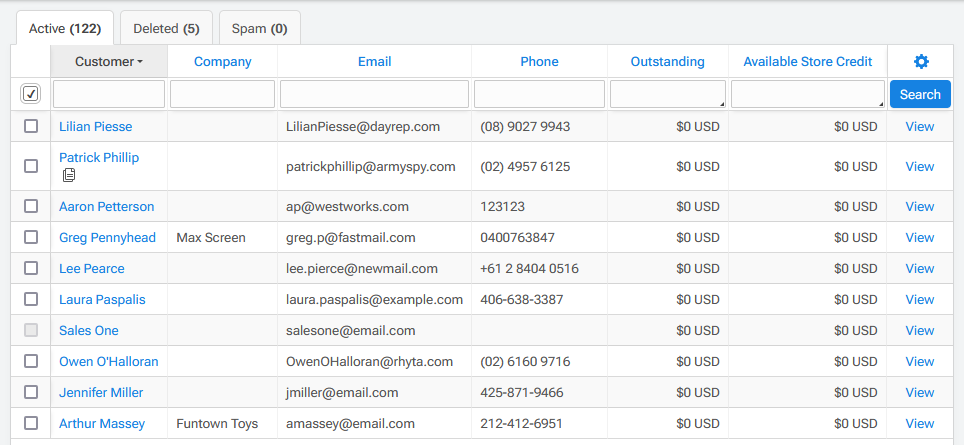Screen dimensions: 964x445
Task: Open customer Owen O'Halloran
Action: tap(109, 361)
